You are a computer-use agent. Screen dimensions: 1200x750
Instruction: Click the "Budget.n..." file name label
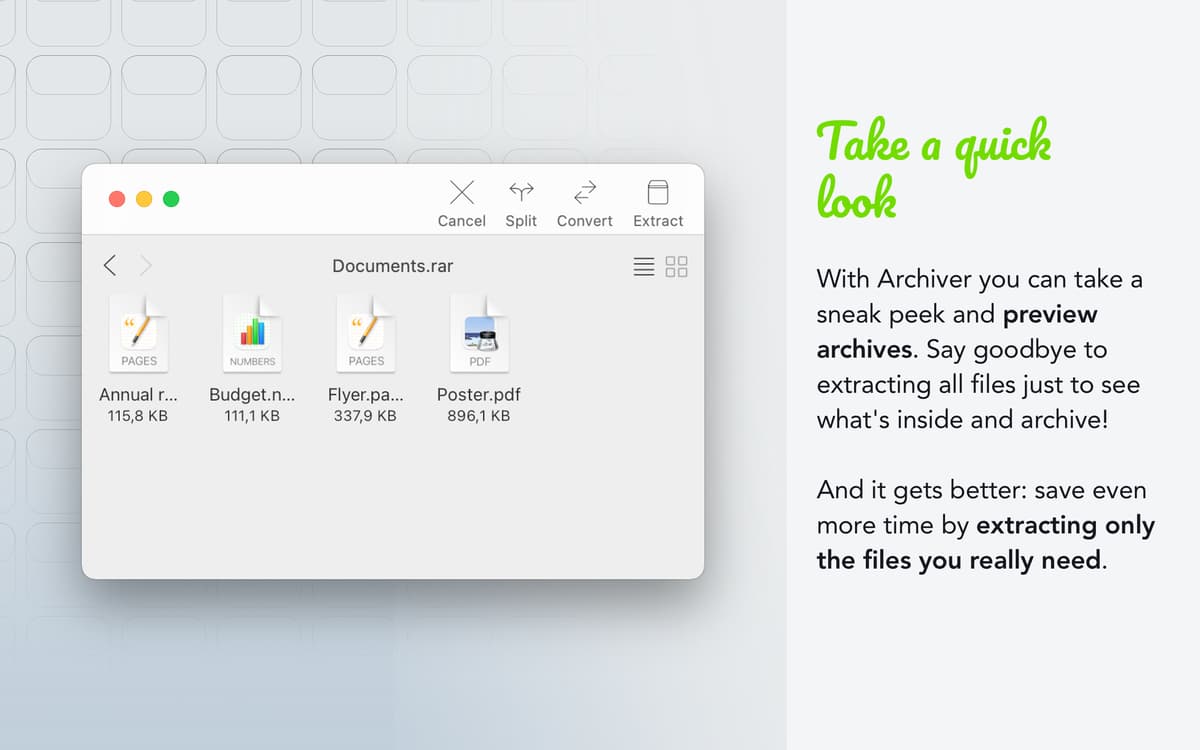click(x=252, y=395)
